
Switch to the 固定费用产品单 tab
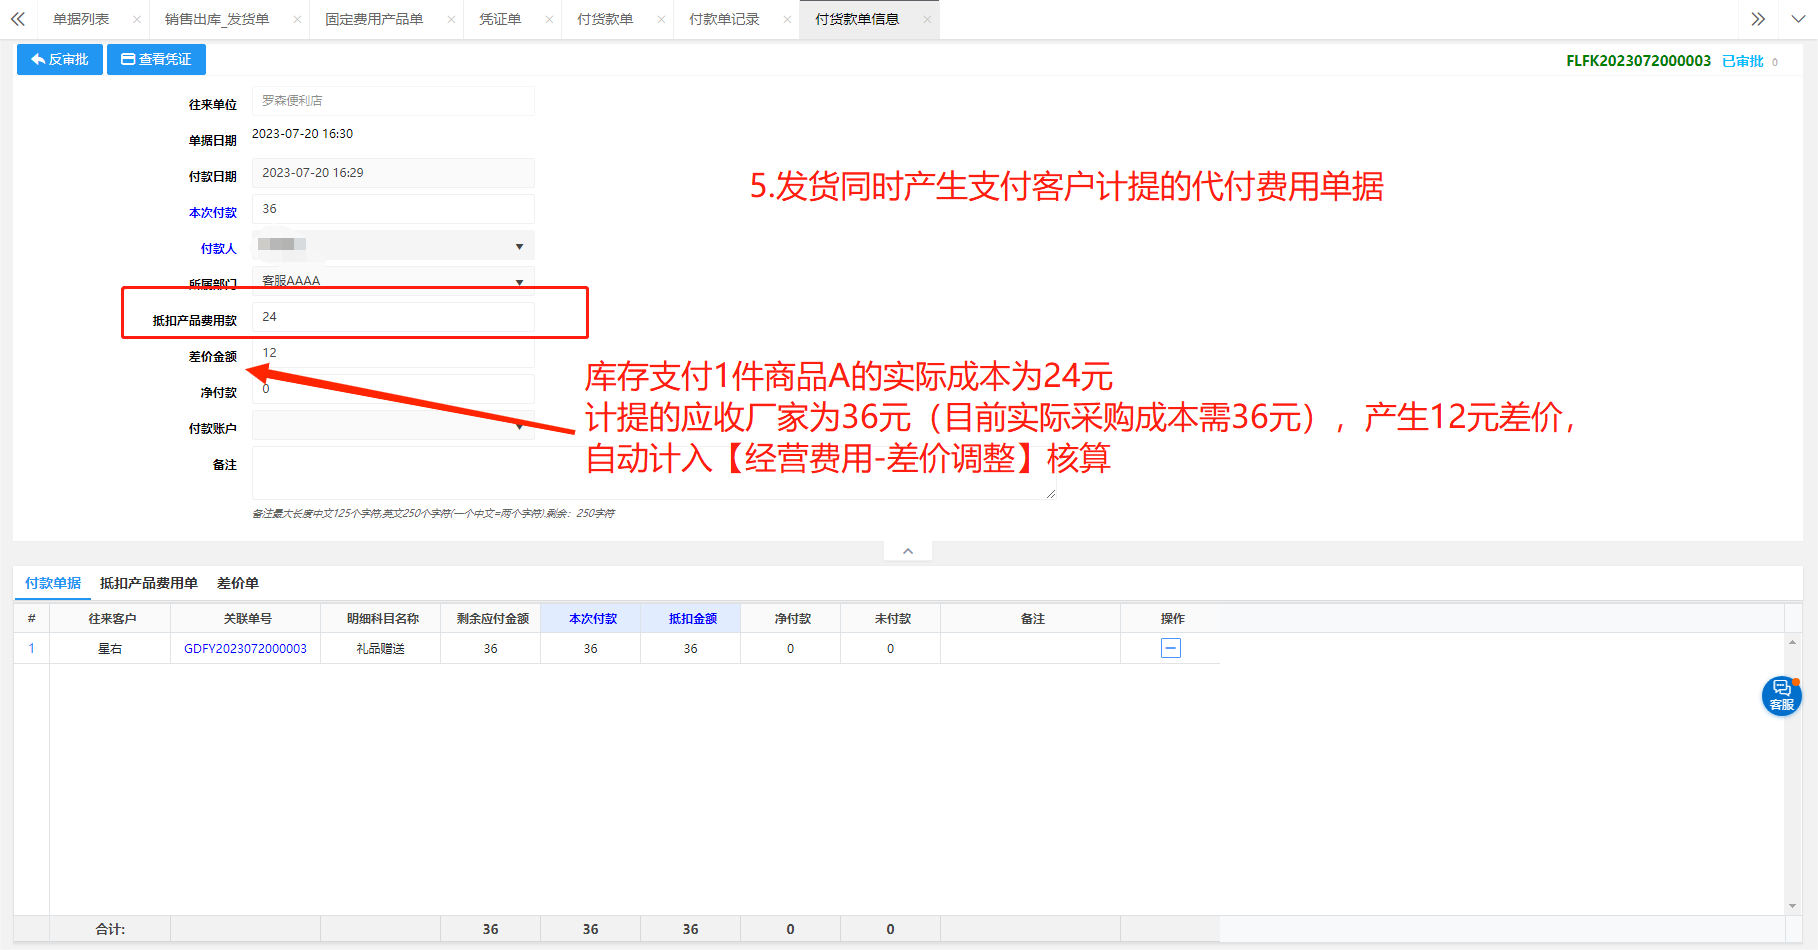[374, 20]
